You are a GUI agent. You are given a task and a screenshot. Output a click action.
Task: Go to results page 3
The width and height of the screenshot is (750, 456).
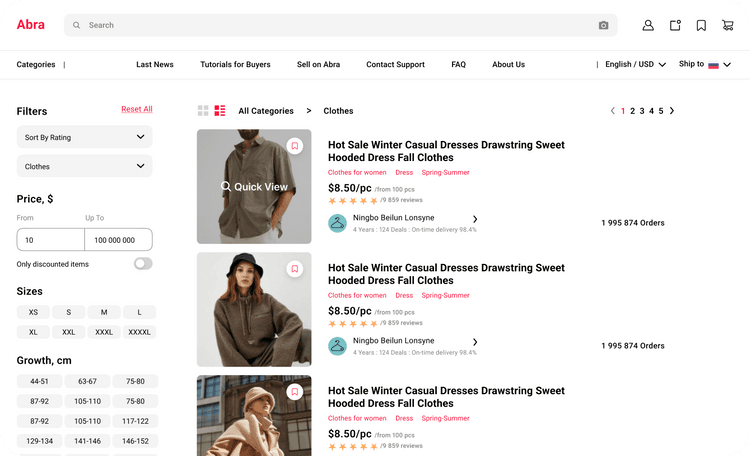point(642,111)
